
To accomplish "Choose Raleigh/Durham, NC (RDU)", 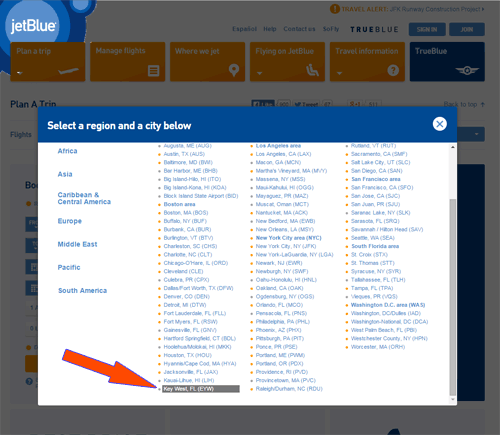I will (289, 389).
